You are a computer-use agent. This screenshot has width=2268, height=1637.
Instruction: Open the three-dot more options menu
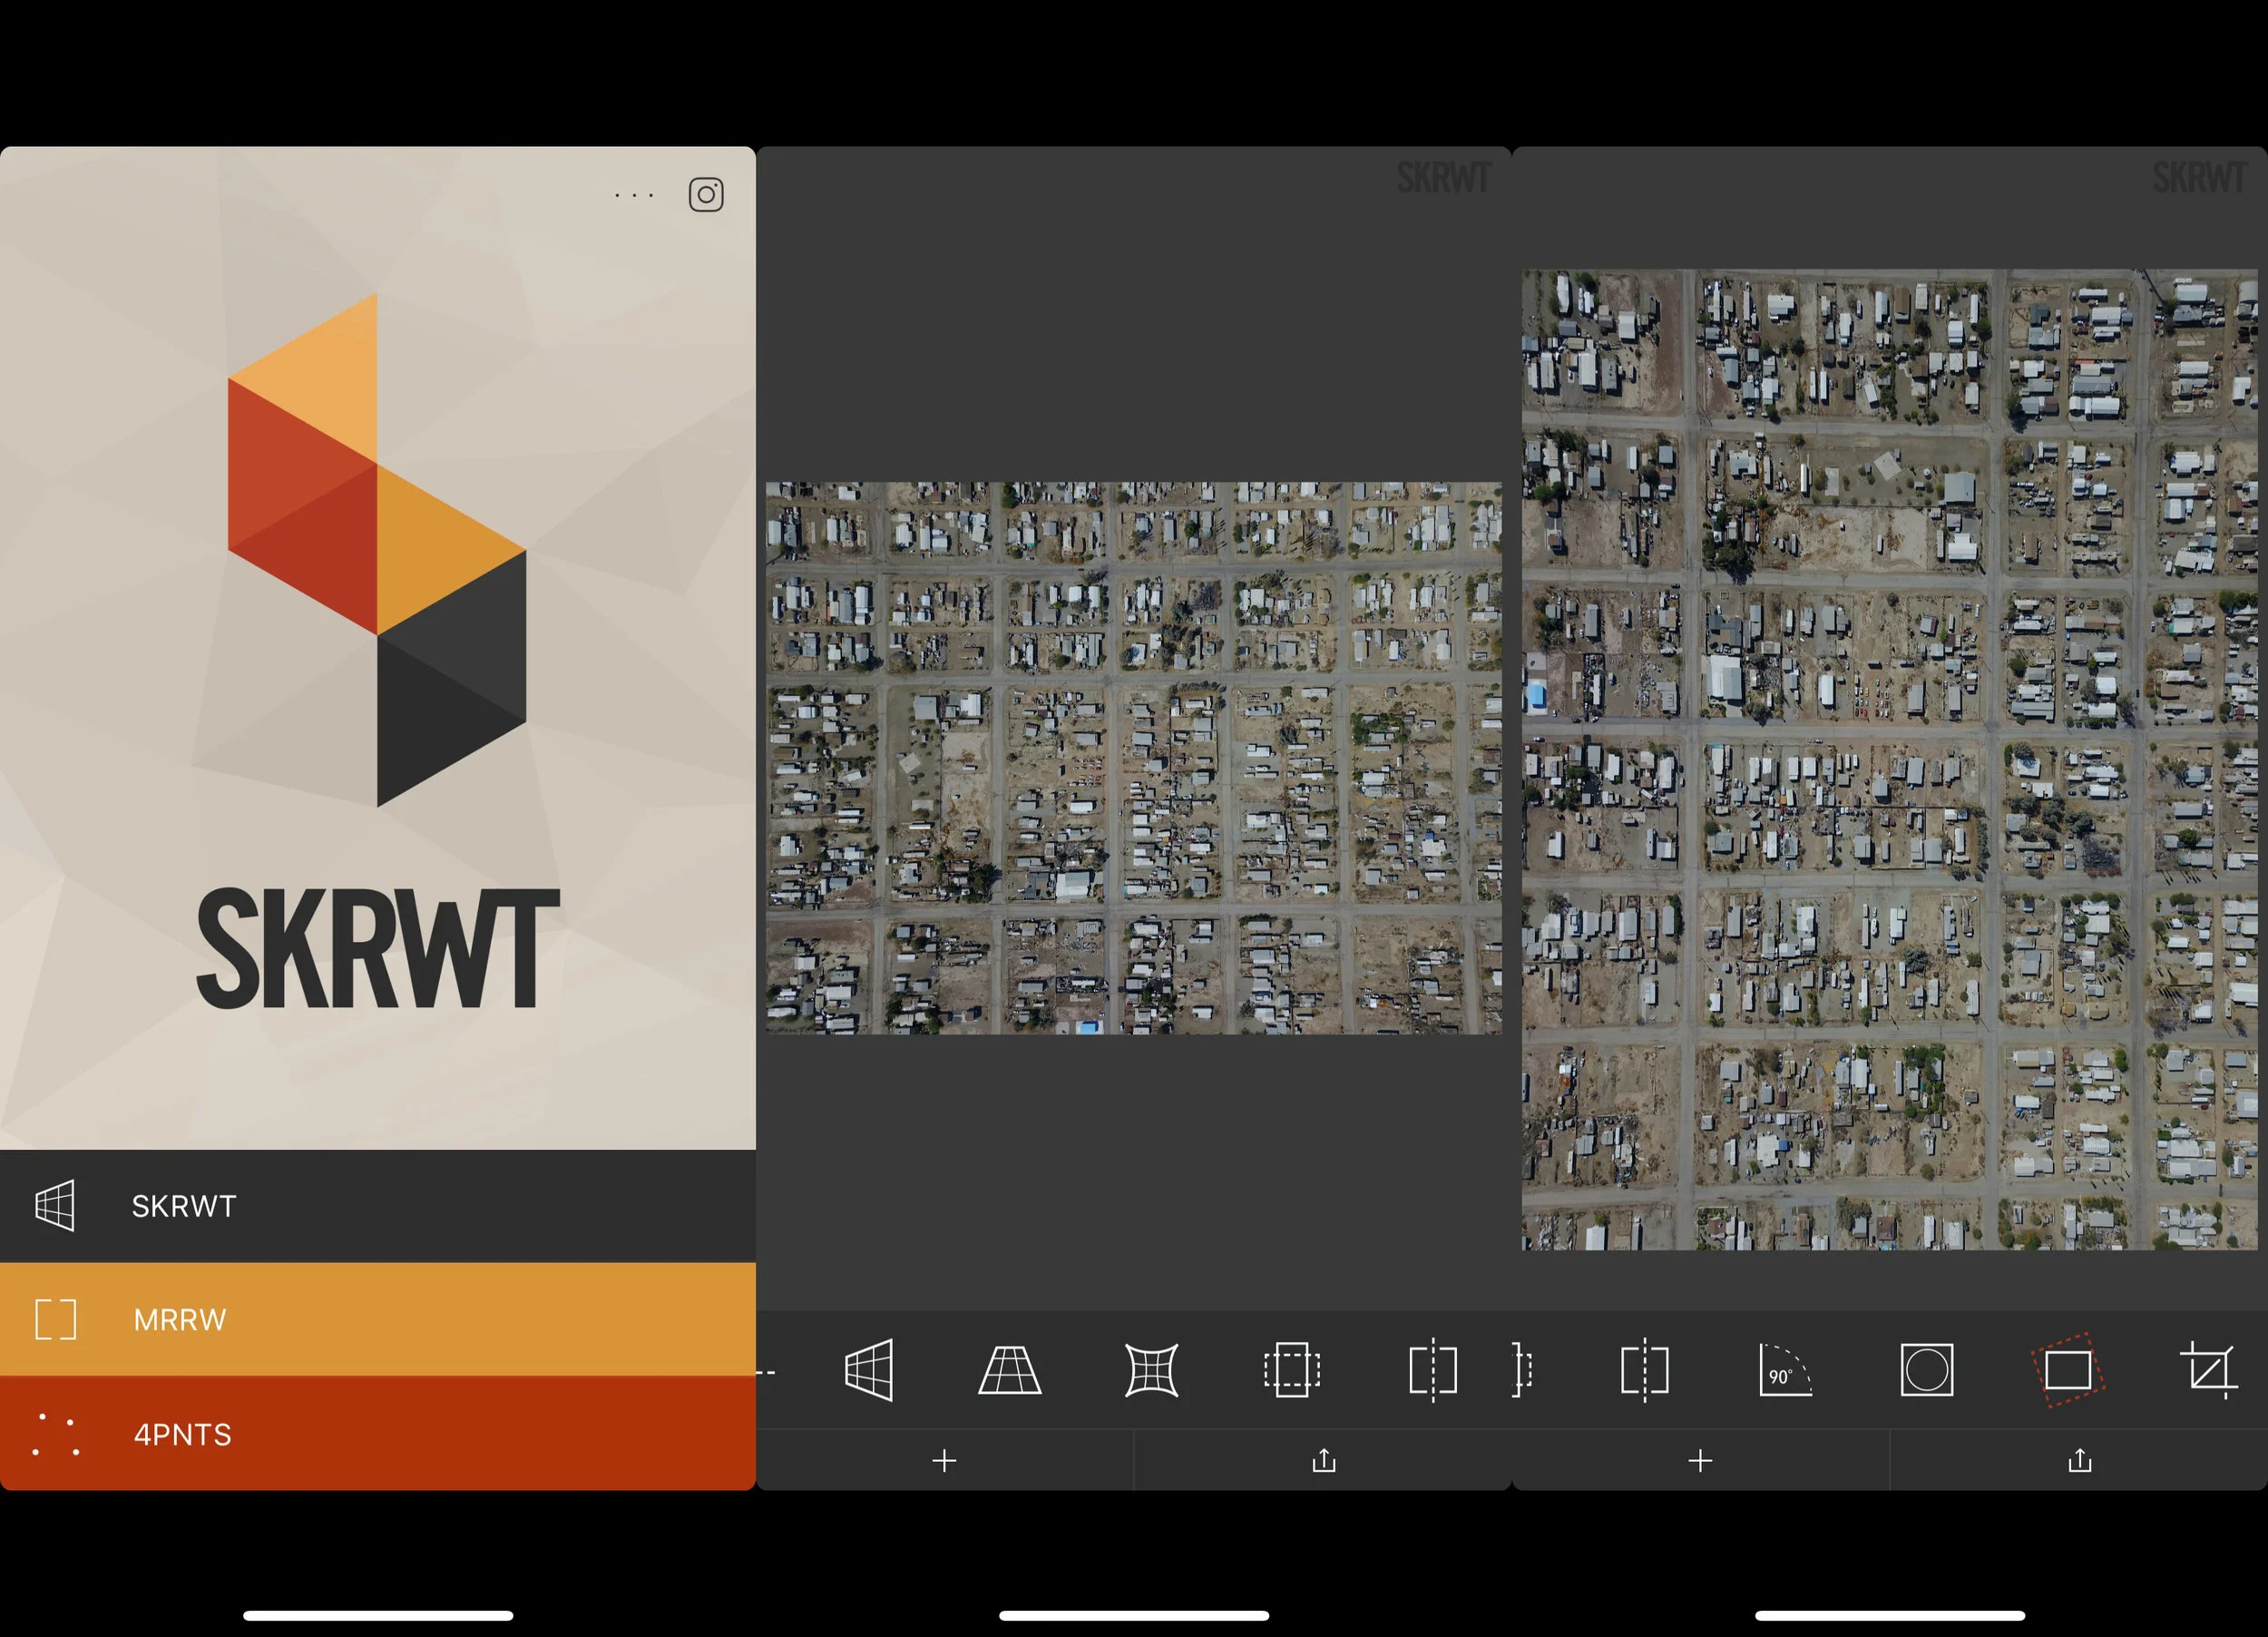click(x=634, y=196)
